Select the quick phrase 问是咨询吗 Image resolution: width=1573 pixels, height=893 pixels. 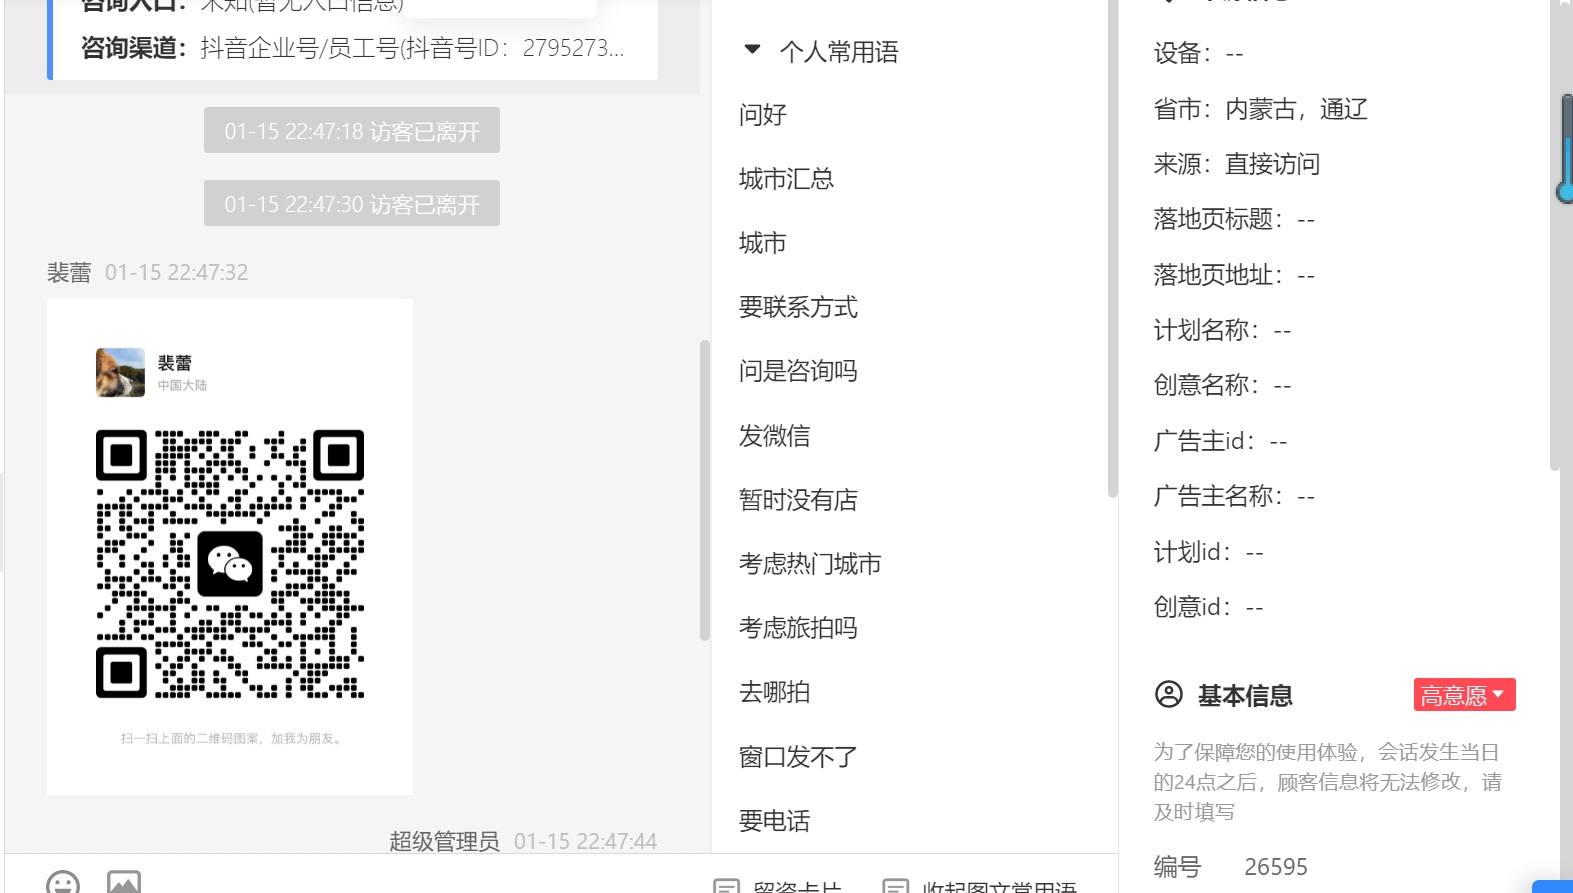click(x=798, y=371)
